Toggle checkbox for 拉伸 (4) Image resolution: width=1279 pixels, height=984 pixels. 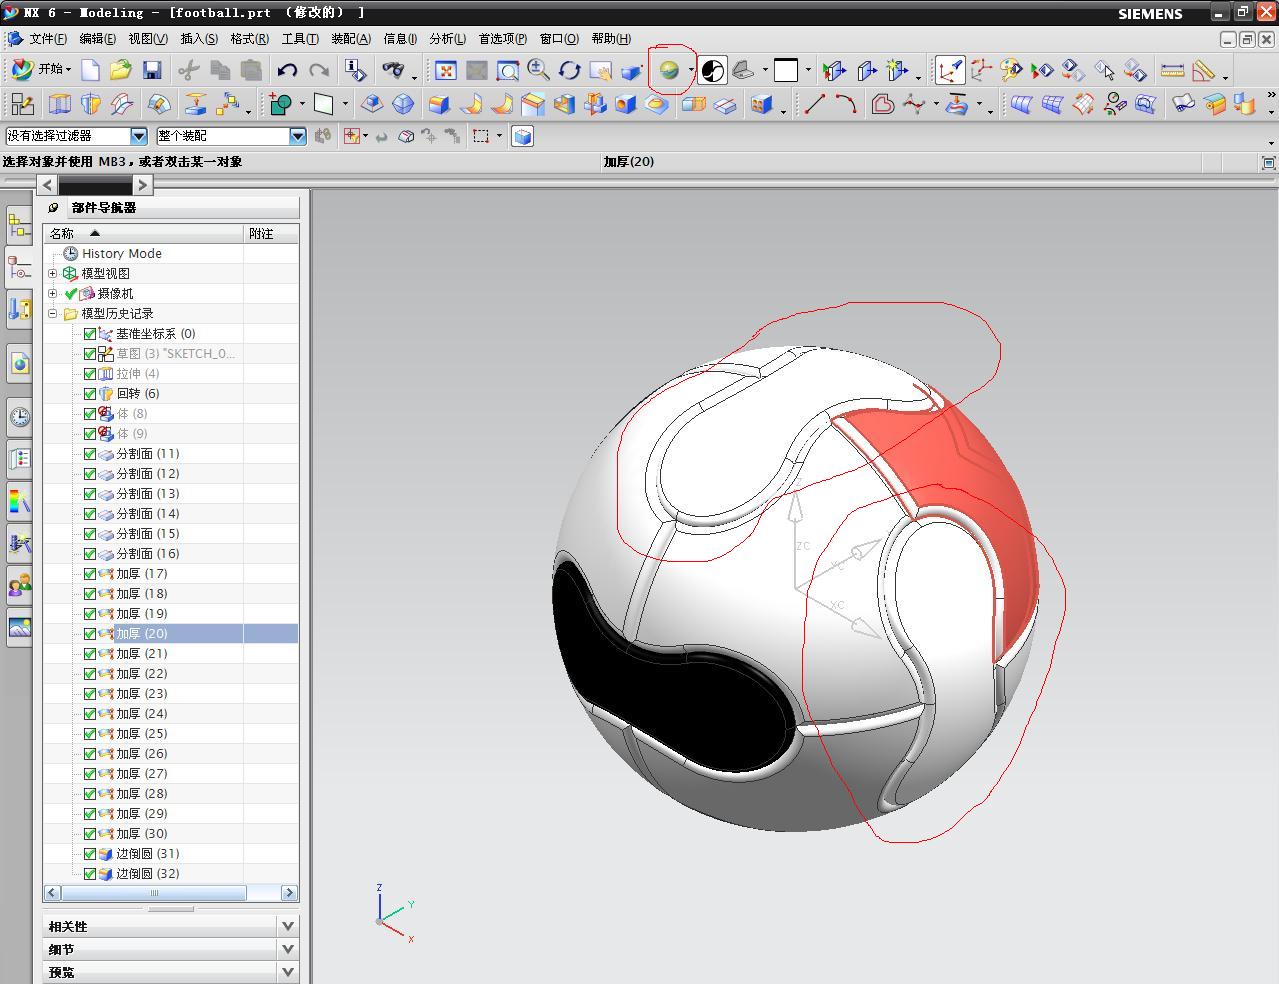pos(90,374)
